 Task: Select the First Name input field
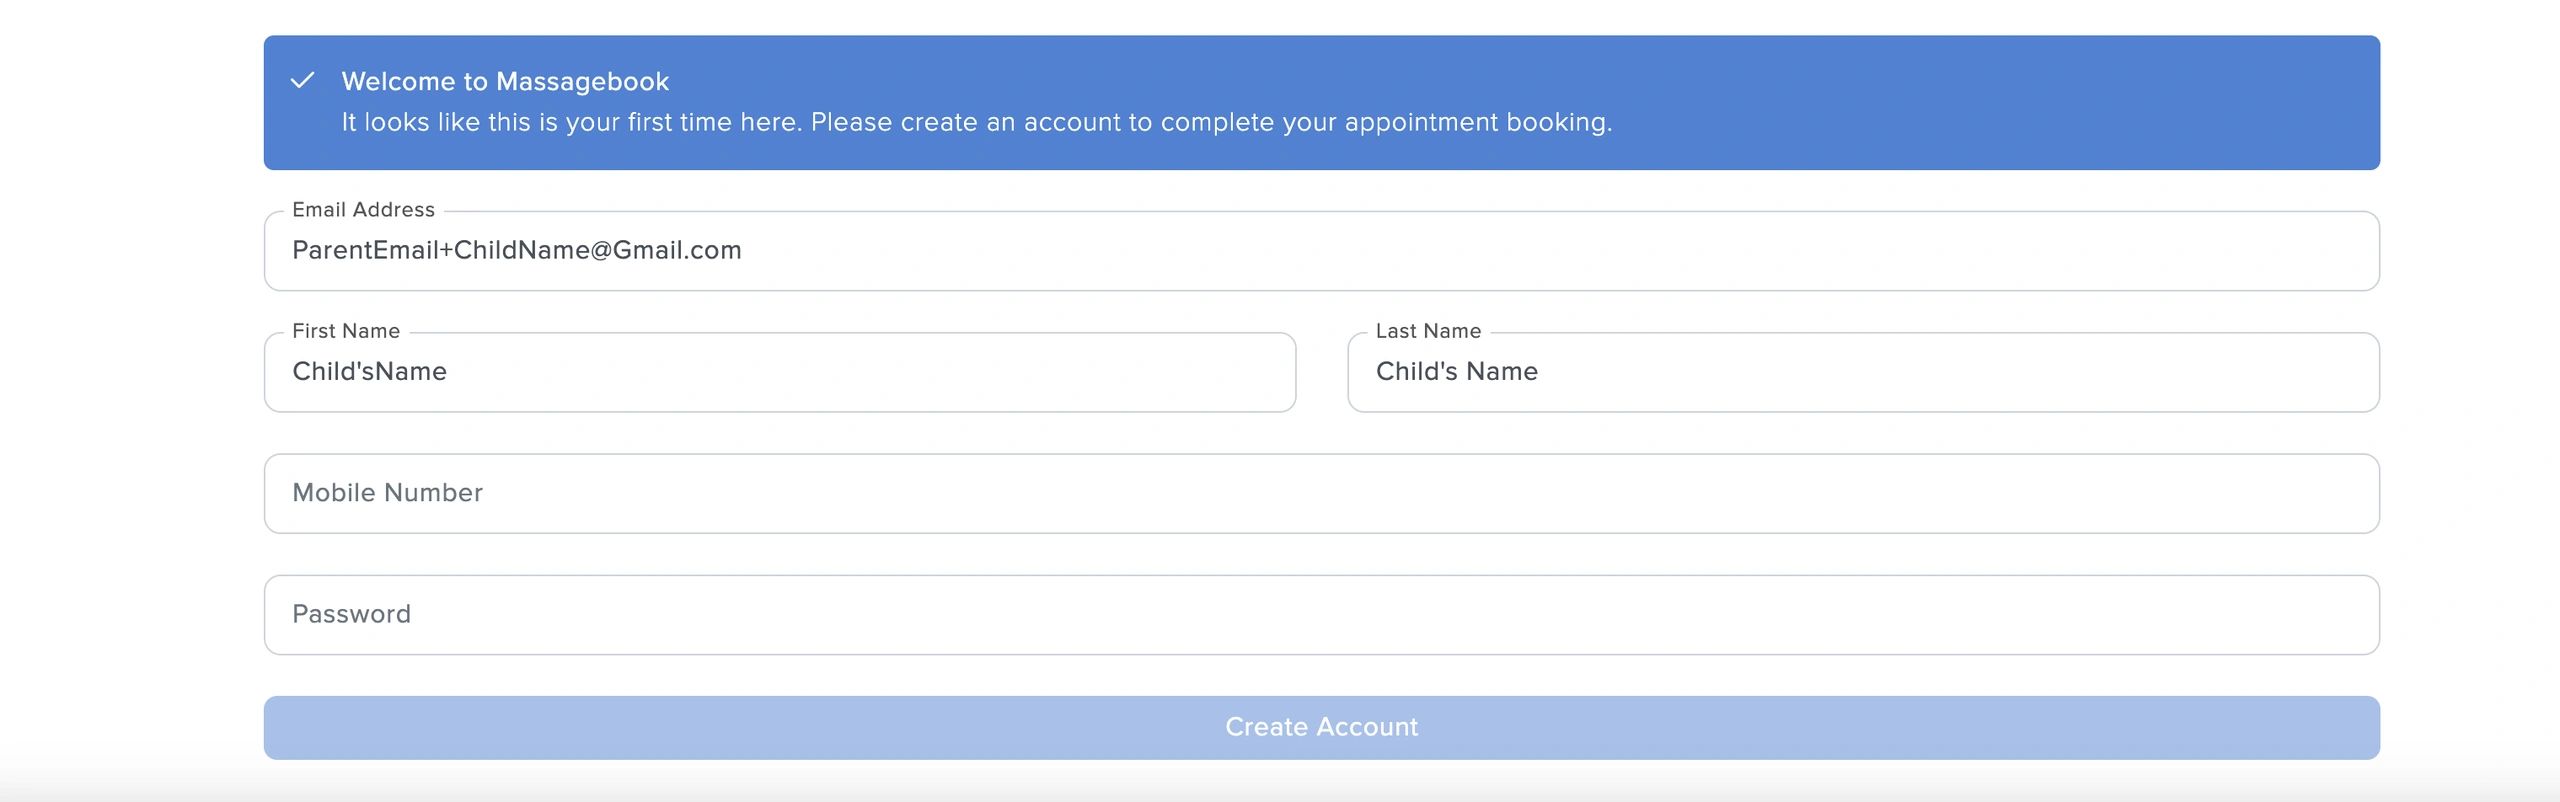[x=780, y=372]
